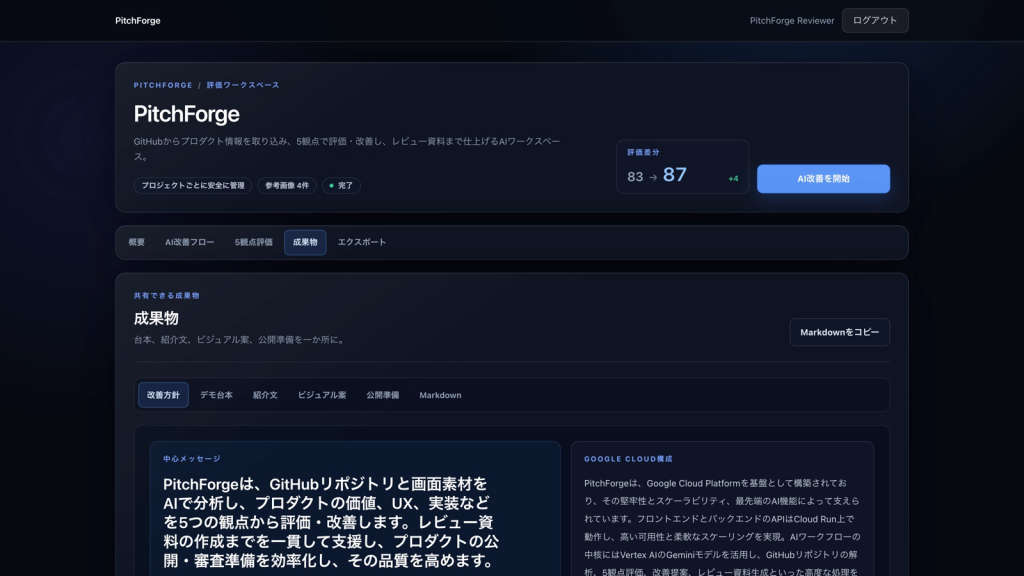The height and width of the screenshot is (576, 1024).
Task: Start AI improvement with AI改善を開始
Action: [823, 178]
